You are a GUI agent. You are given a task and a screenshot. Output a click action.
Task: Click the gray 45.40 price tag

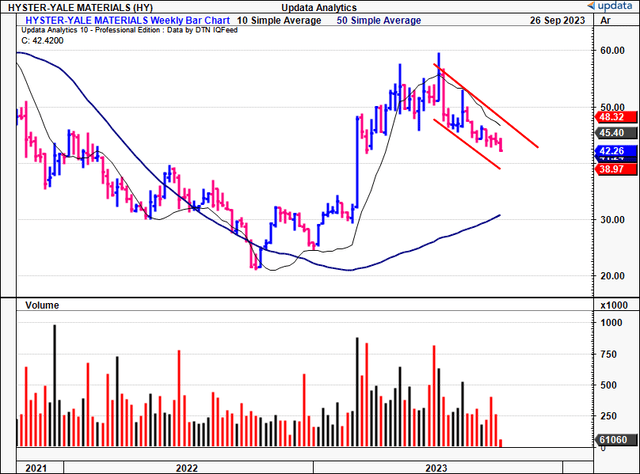click(x=616, y=133)
